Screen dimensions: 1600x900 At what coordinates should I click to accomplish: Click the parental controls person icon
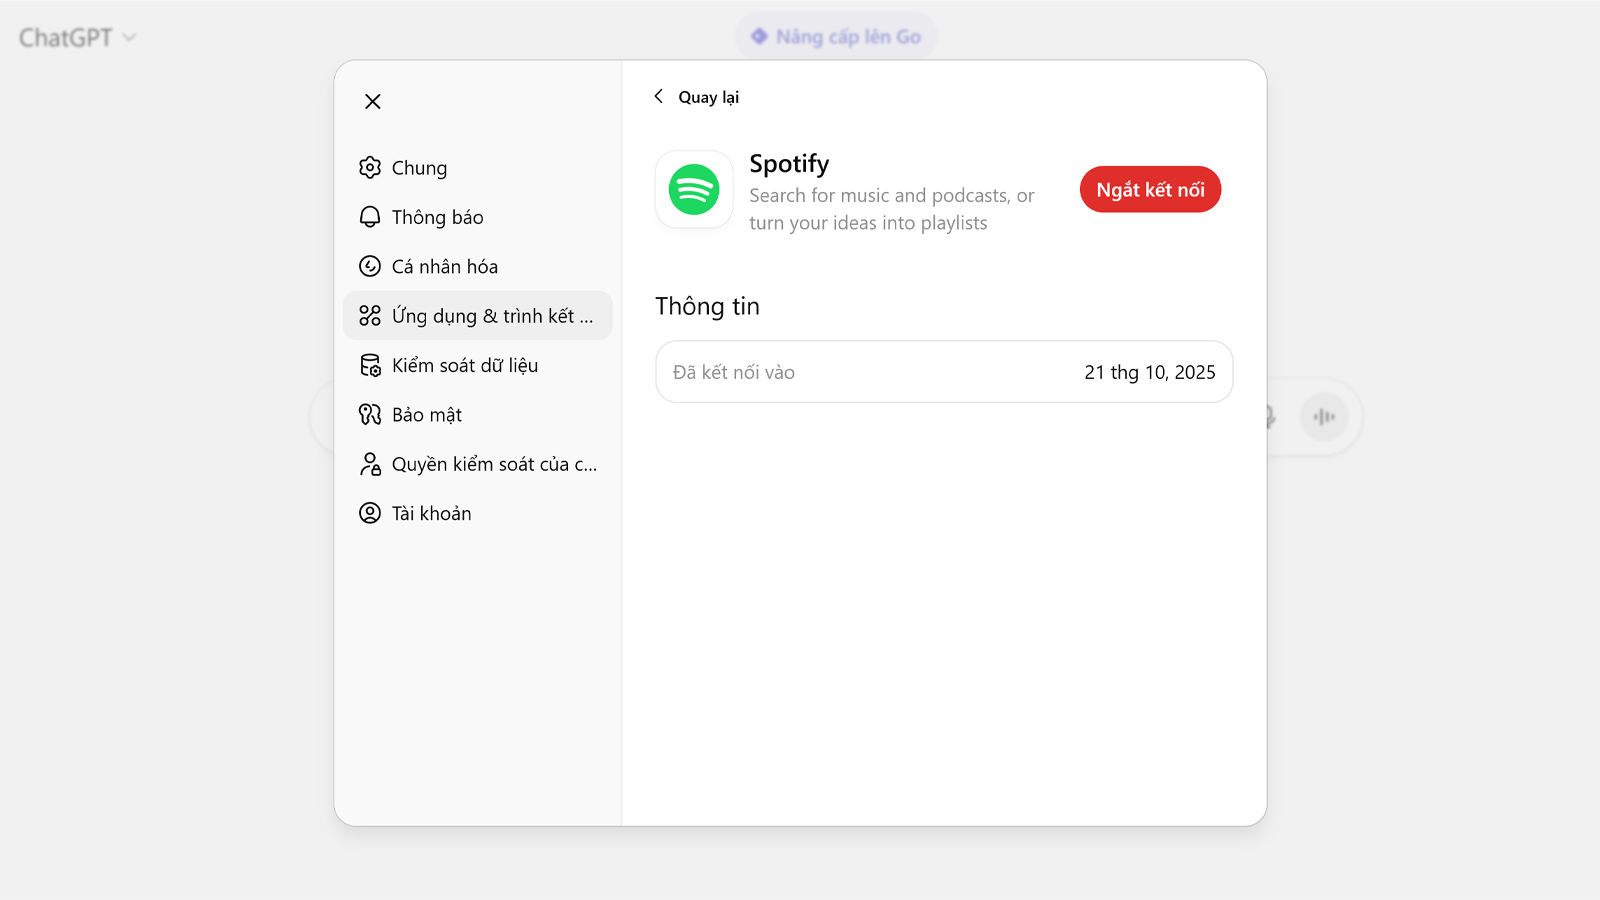(x=370, y=464)
